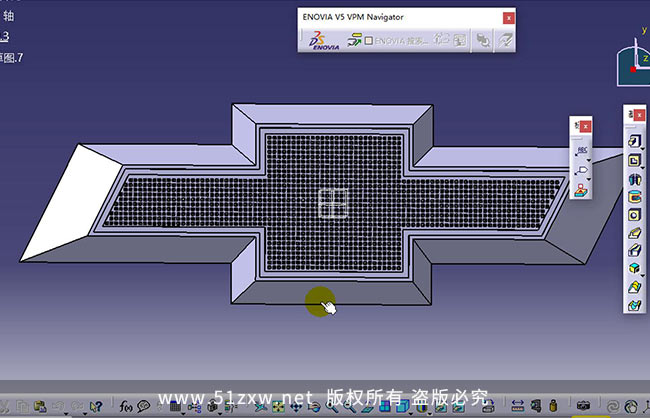Screen dimensions: 650x418
Task: Click the Isometric View cube icon
Action: pyautogui.click(x=403, y=407)
